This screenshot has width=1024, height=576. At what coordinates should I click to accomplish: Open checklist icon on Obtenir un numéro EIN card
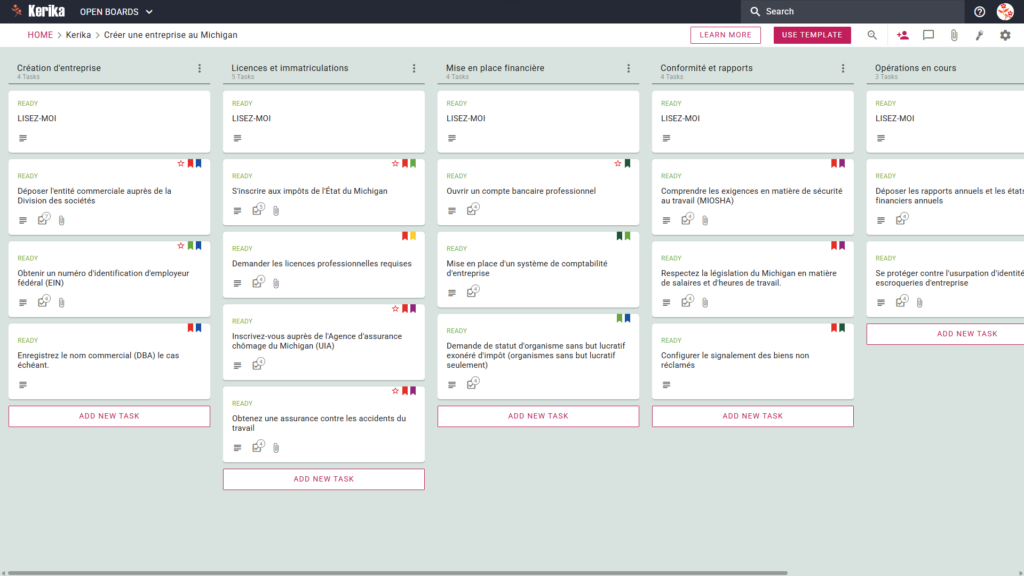(x=43, y=302)
